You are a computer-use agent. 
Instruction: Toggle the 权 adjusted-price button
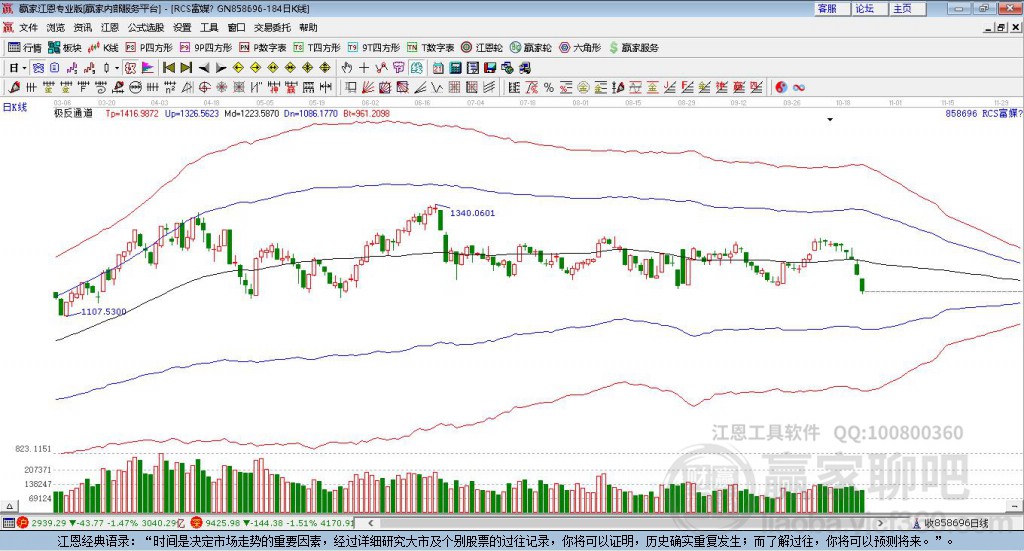pos(131,68)
